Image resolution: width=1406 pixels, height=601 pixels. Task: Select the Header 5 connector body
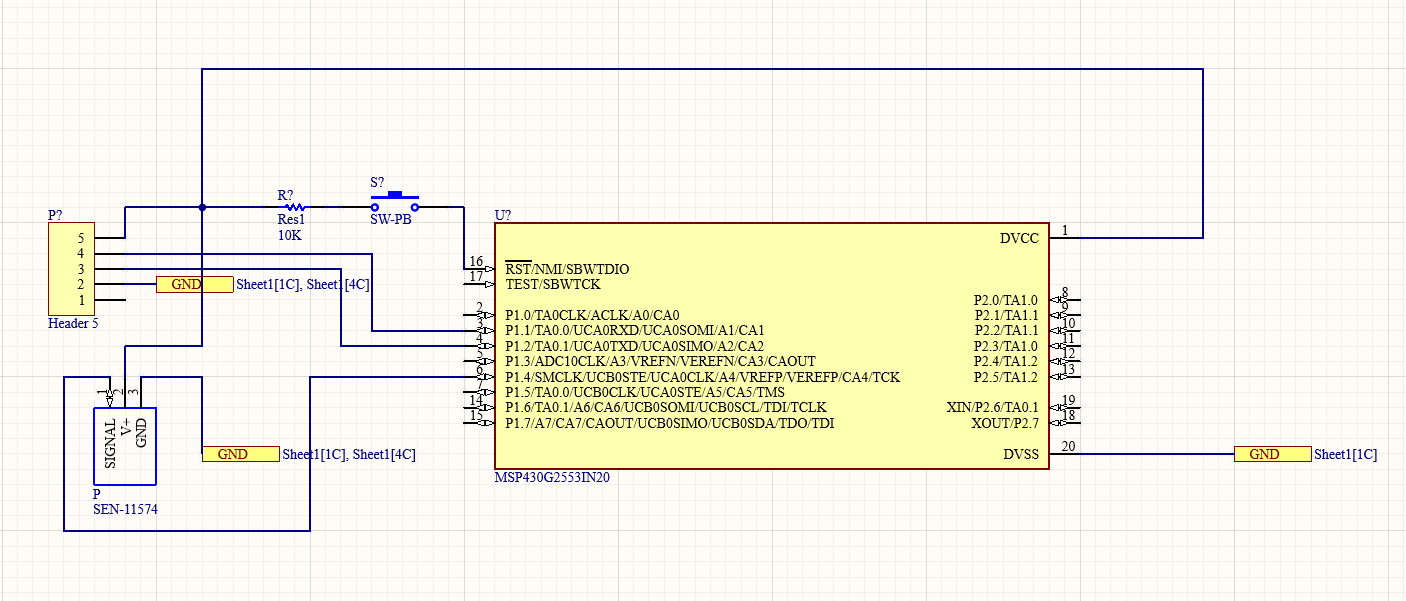pos(71,268)
